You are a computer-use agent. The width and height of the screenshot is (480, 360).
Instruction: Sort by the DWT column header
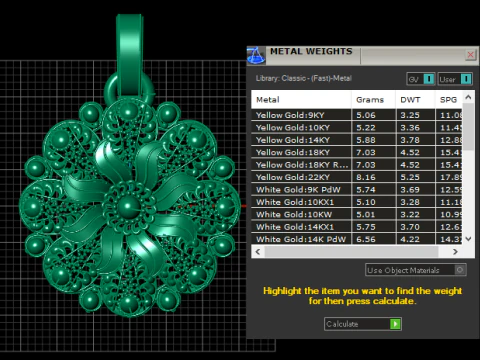(415, 100)
